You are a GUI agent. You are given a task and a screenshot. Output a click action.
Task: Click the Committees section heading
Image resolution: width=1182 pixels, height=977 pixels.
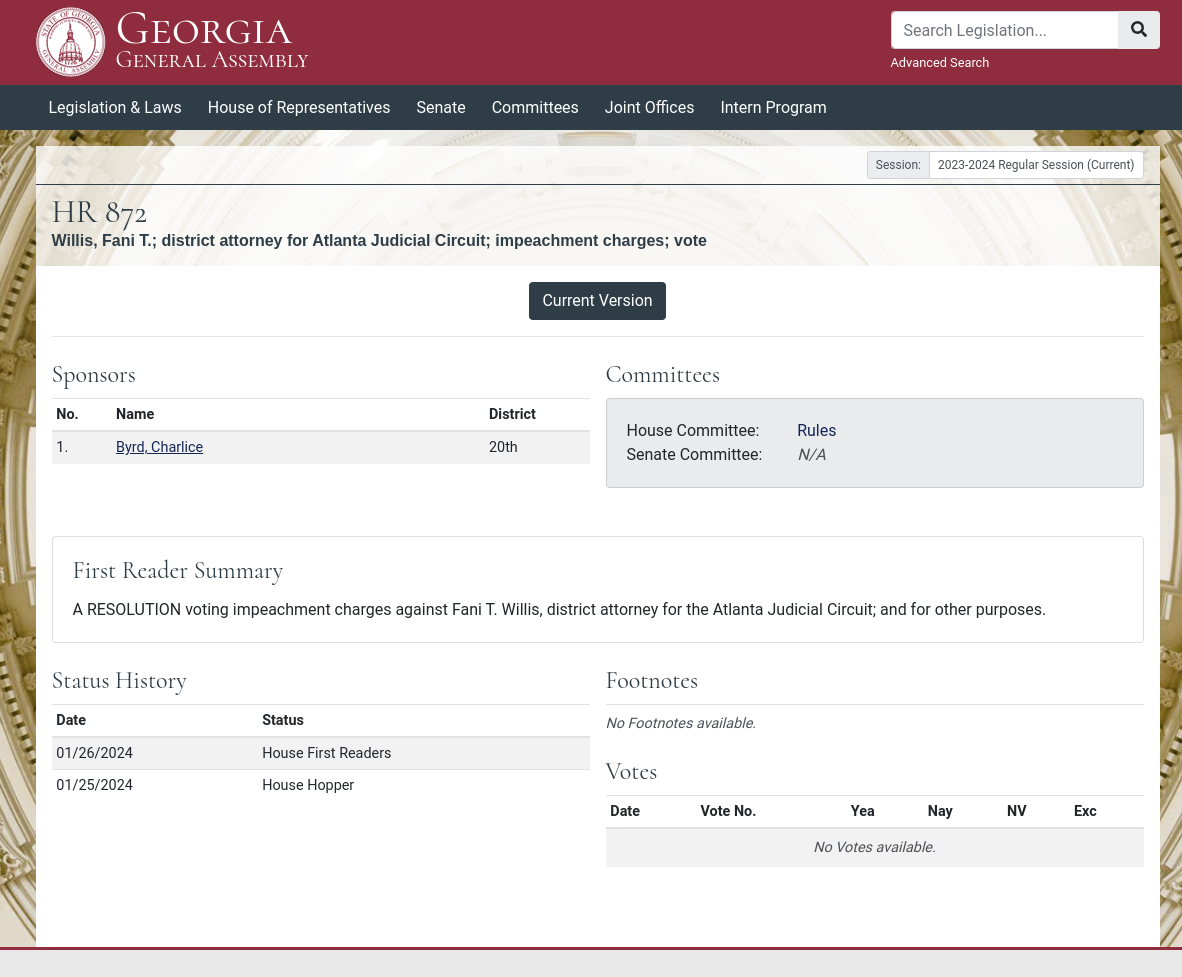[663, 375]
